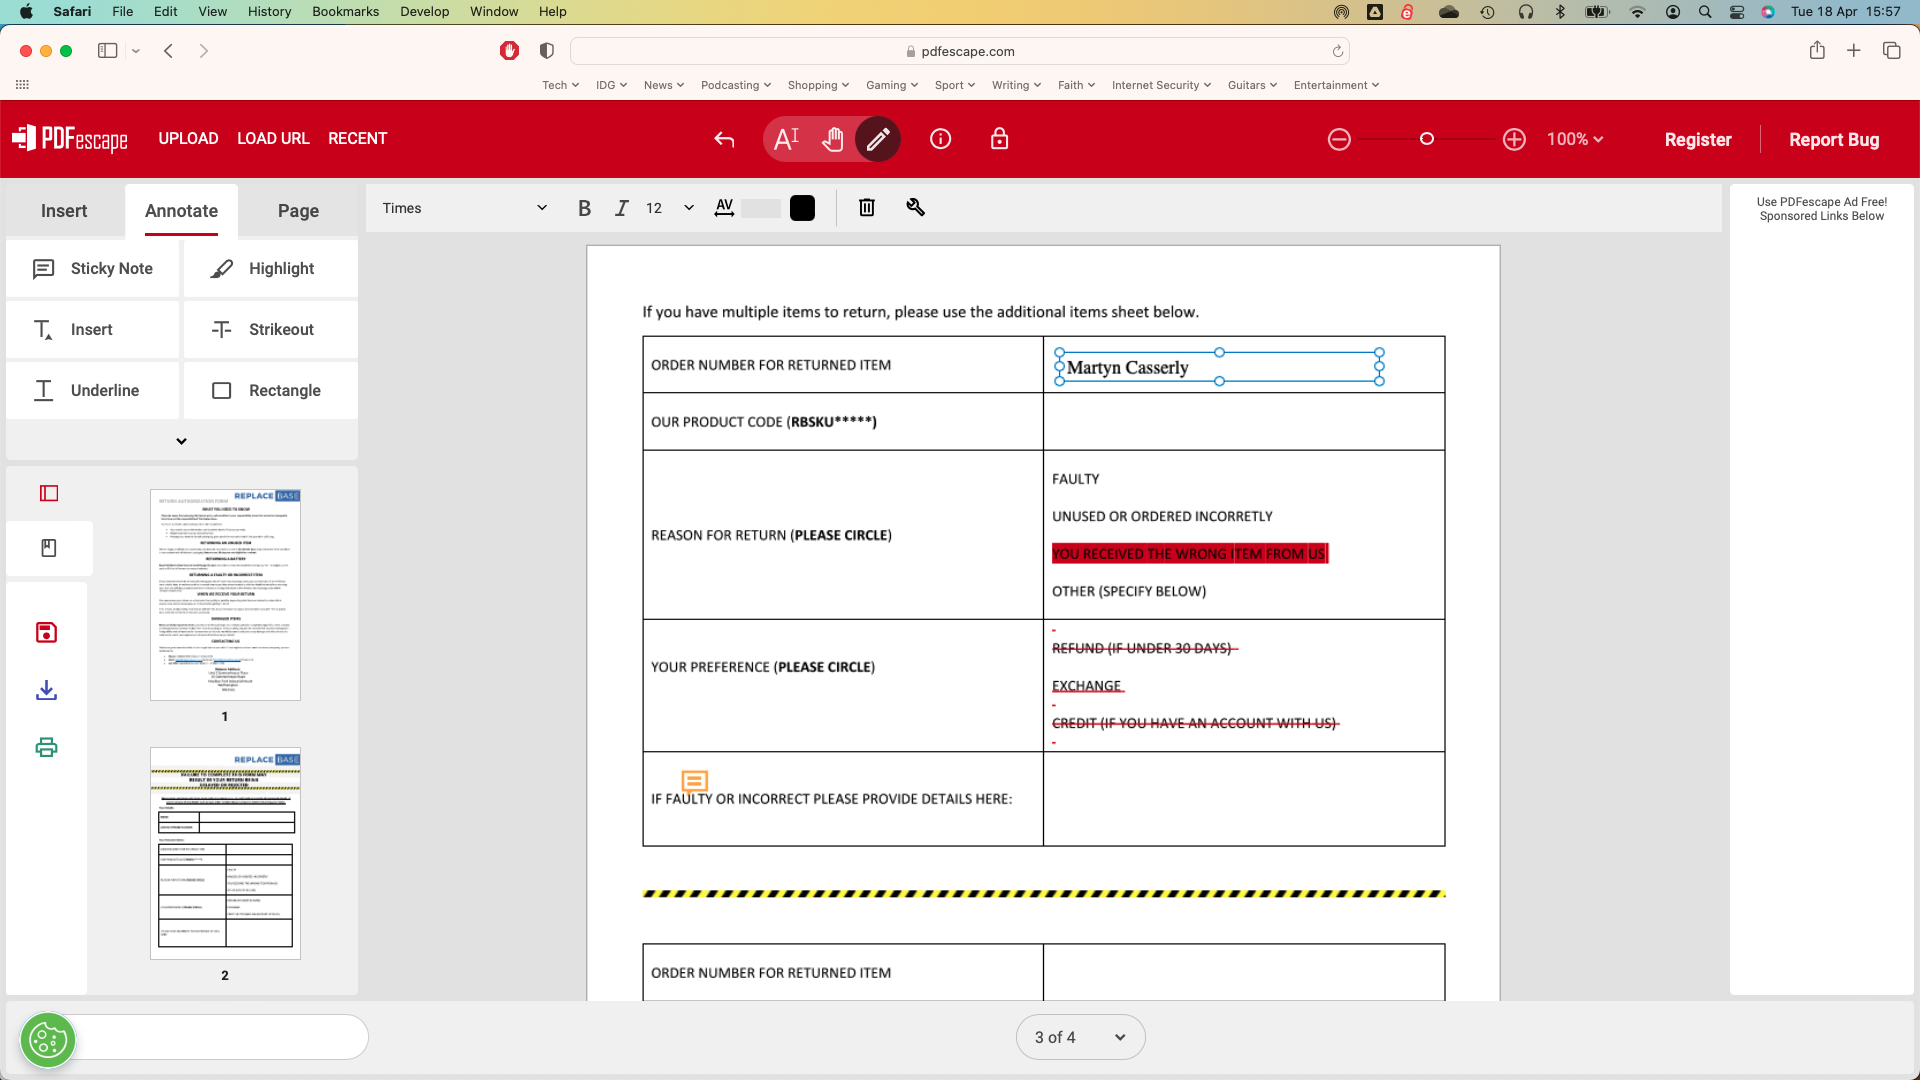Viewport: 1920px width, 1080px height.
Task: Download the PDF file
Action: click(46, 690)
